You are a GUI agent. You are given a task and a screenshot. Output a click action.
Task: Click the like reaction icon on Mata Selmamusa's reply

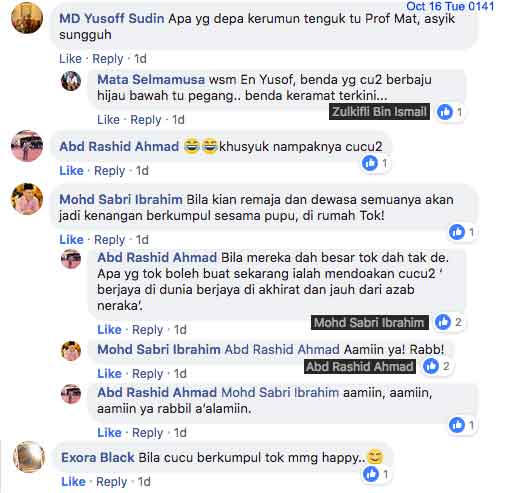click(445, 112)
